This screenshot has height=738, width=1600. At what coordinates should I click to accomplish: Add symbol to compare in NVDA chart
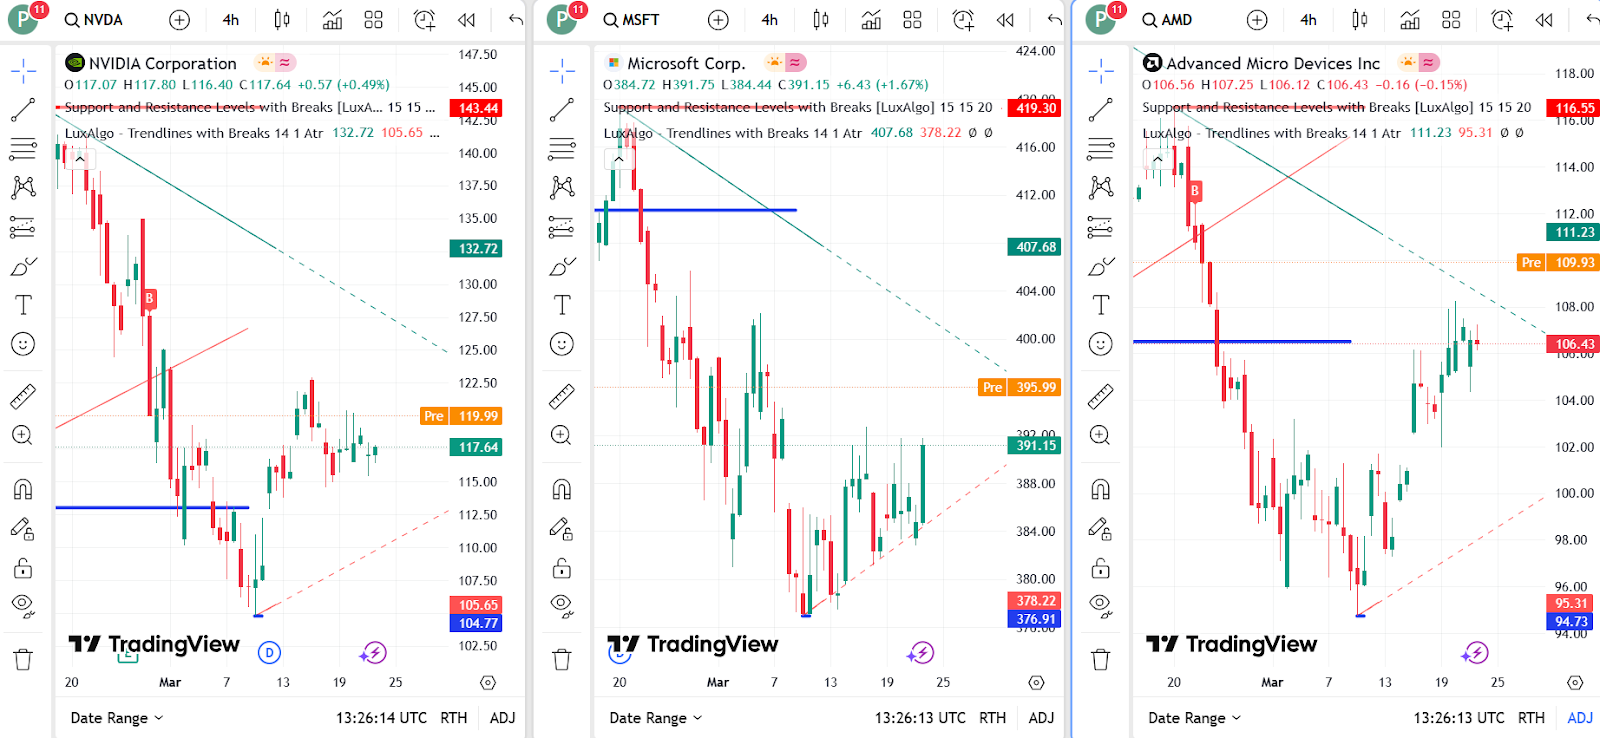pos(179,20)
